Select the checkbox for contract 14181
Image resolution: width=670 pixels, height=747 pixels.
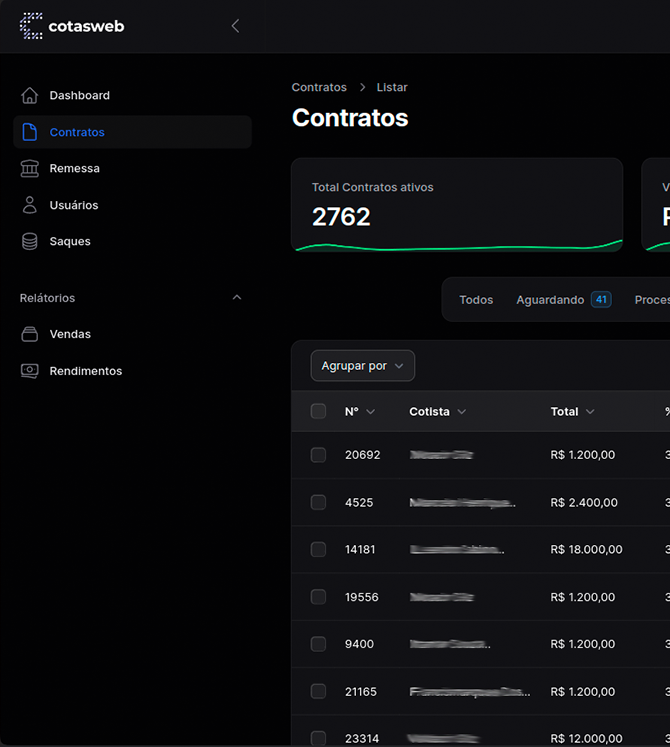(x=318, y=549)
